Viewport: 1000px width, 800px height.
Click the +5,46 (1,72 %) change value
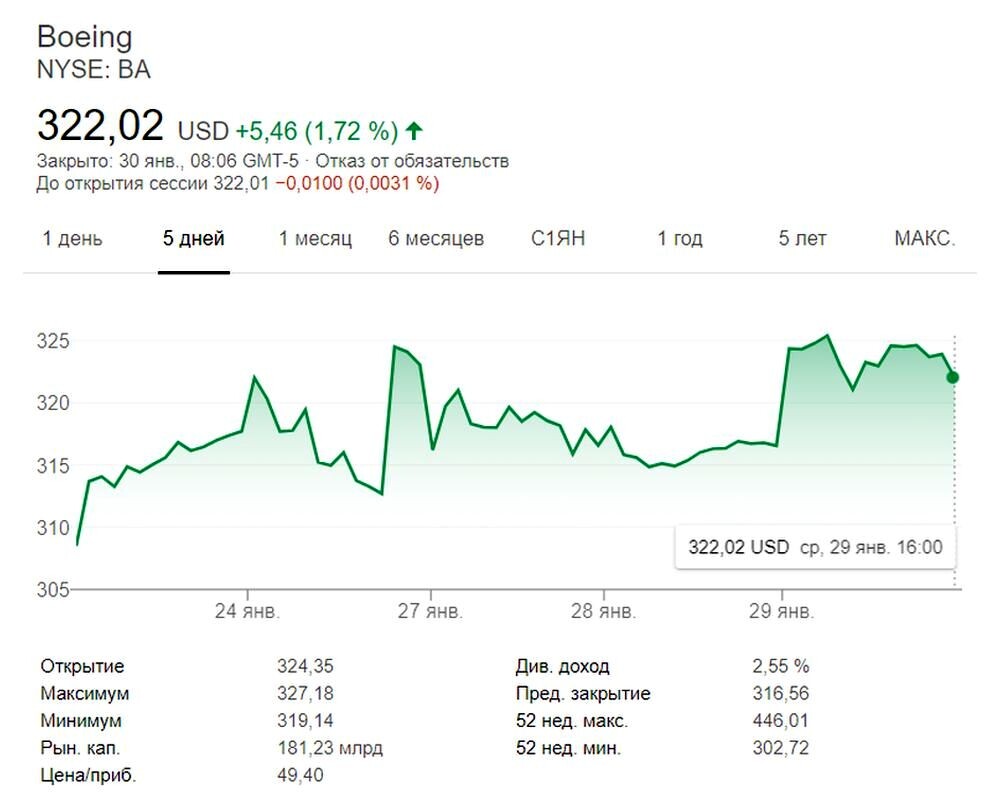(317, 131)
